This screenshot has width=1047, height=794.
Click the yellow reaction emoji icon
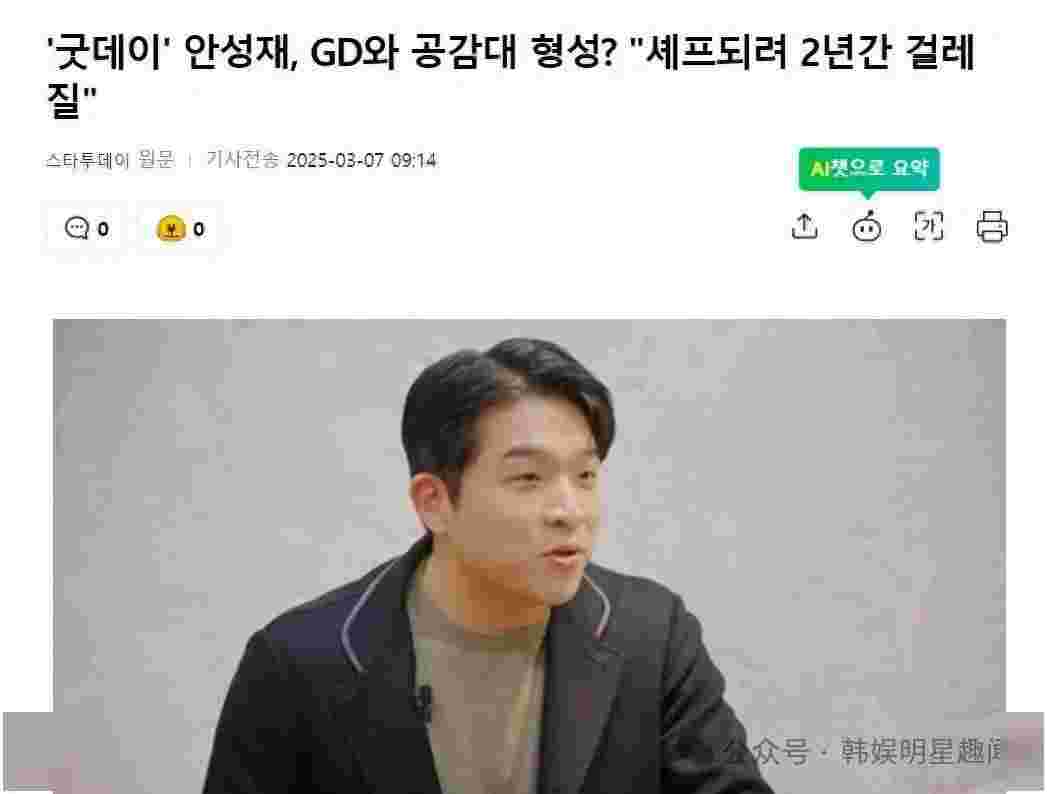click(170, 228)
